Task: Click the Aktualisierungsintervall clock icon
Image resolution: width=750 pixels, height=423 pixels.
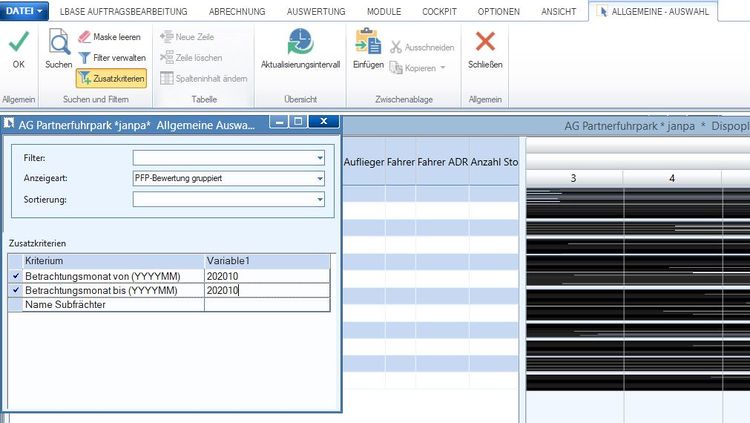Action: coord(300,42)
